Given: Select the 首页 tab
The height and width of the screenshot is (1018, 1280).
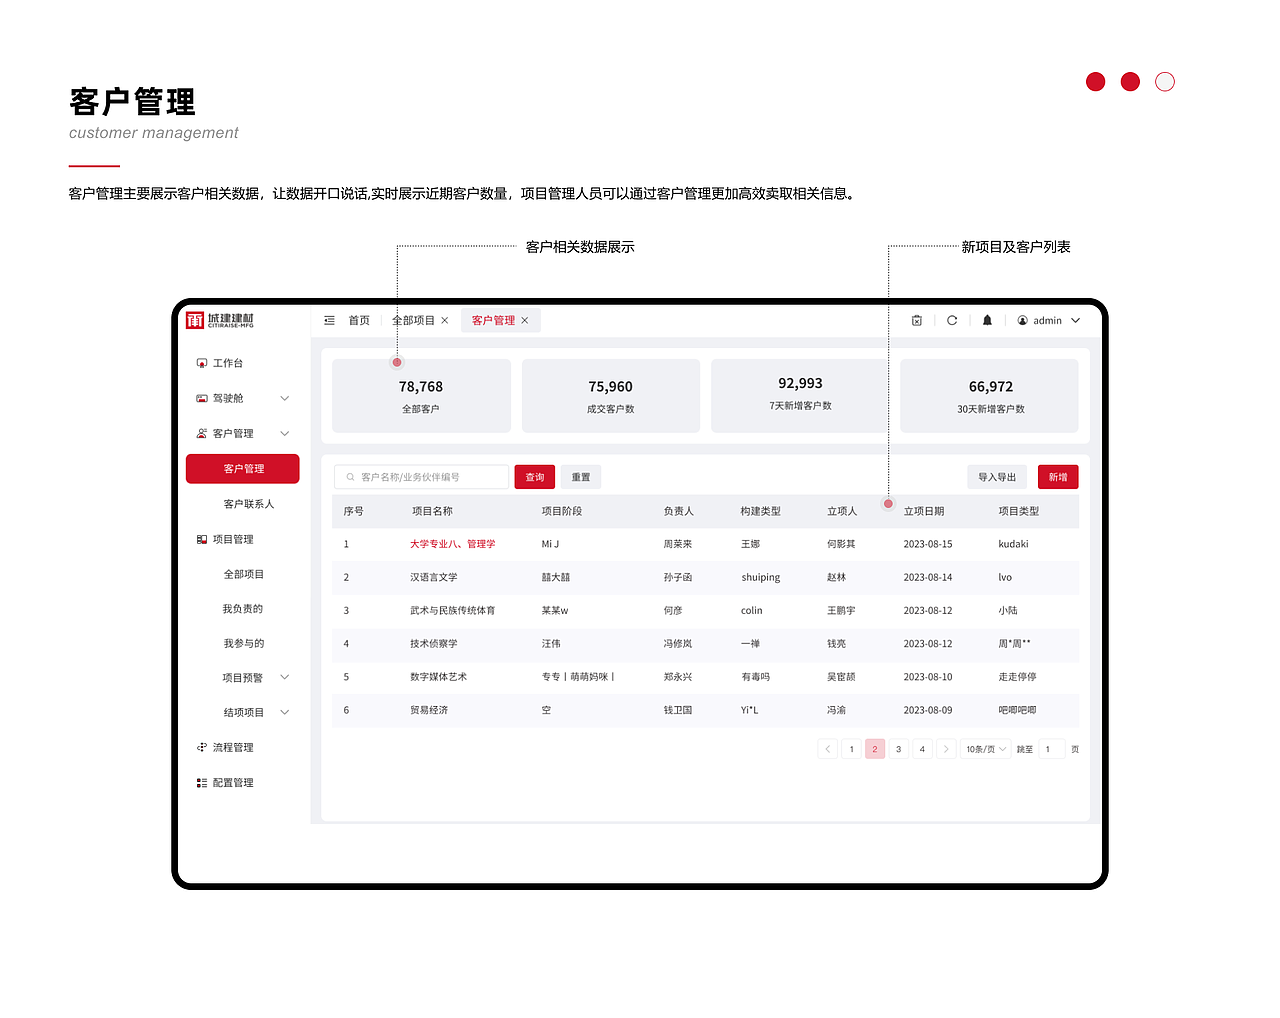Looking at the screenshot, I should click(x=358, y=320).
